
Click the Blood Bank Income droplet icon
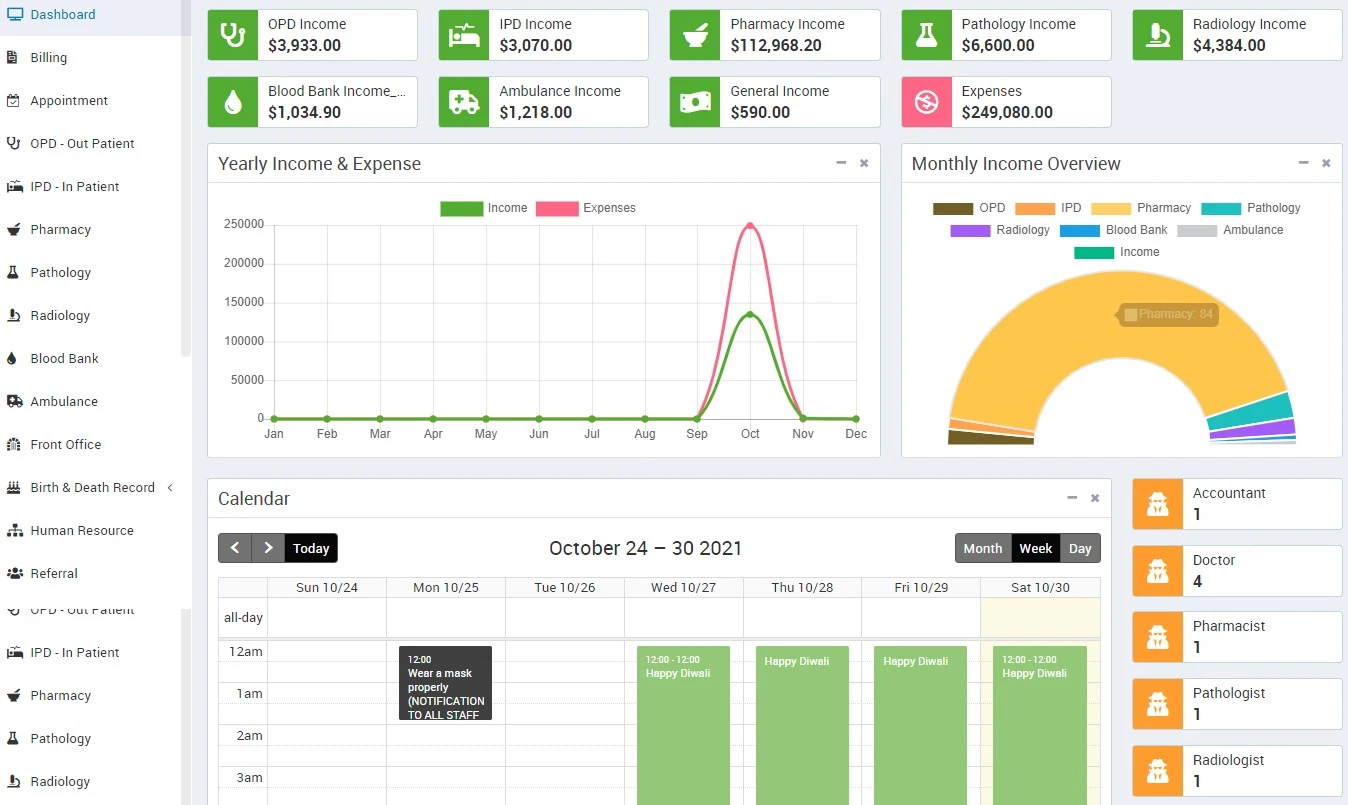point(233,102)
